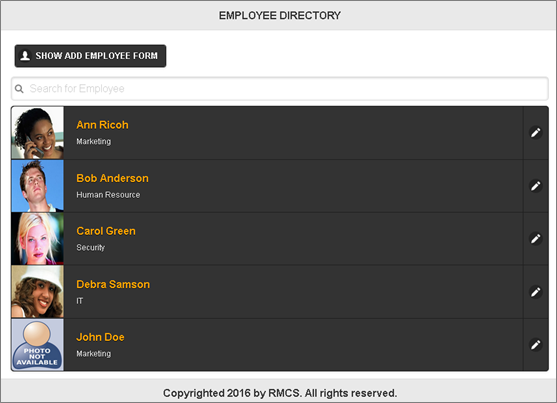Click Debra Samson's photo with white hat

(x=38, y=292)
